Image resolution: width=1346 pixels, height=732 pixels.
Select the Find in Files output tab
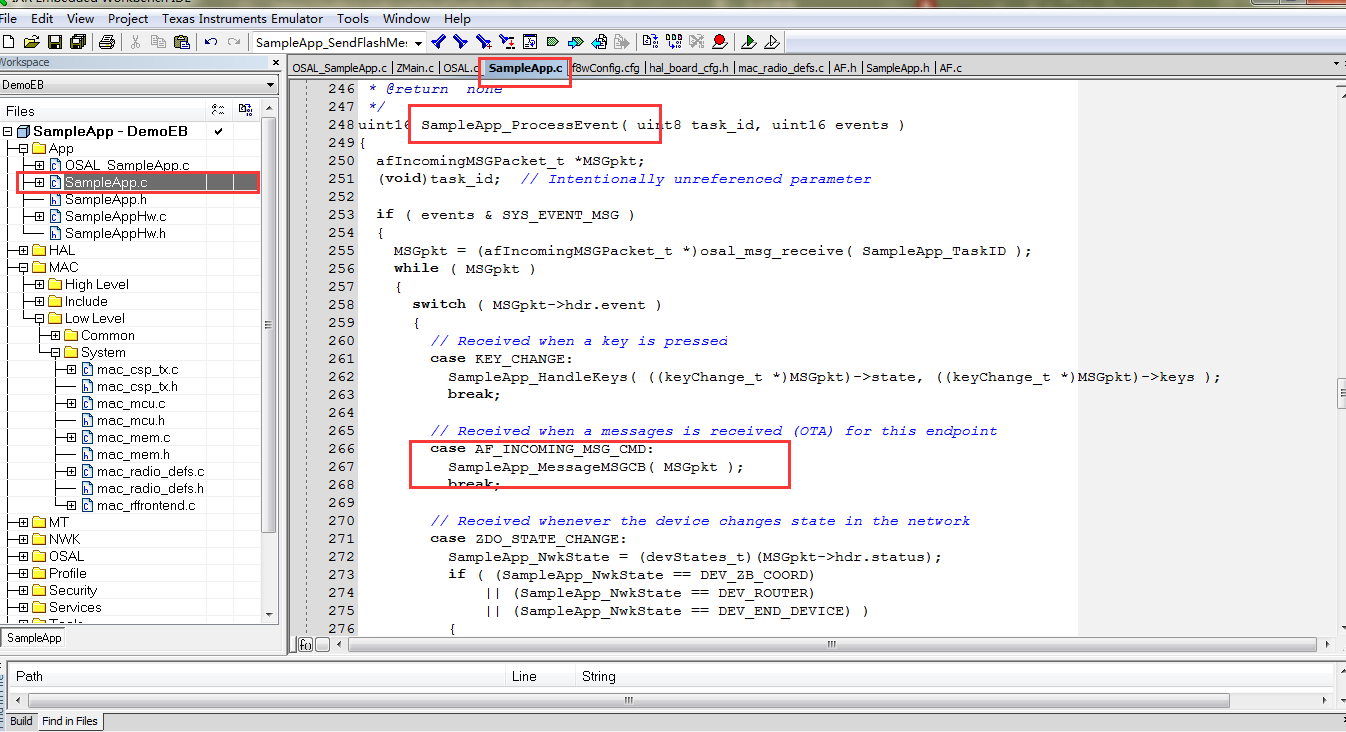point(70,721)
